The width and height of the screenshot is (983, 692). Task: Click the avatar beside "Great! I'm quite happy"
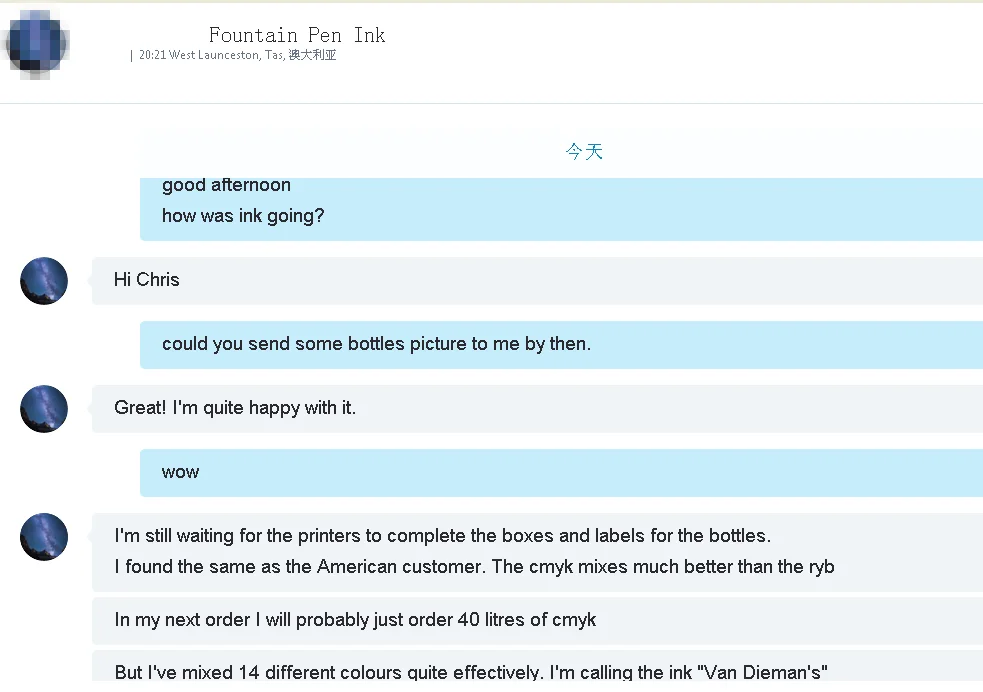pos(44,409)
